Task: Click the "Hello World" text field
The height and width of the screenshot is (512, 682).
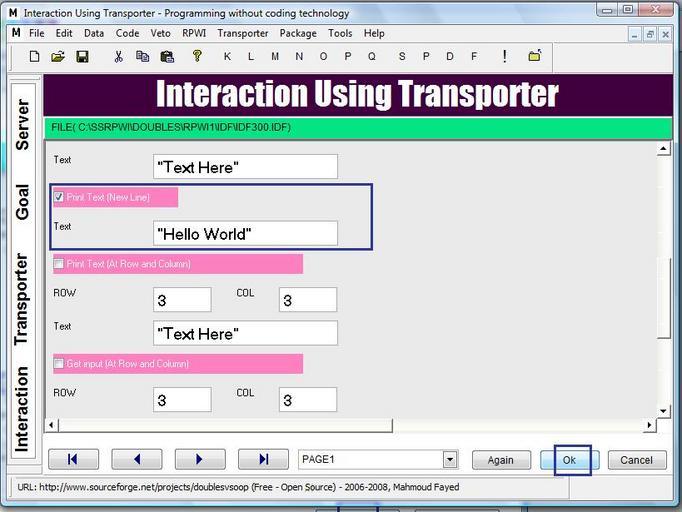Action: click(x=245, y=234)
